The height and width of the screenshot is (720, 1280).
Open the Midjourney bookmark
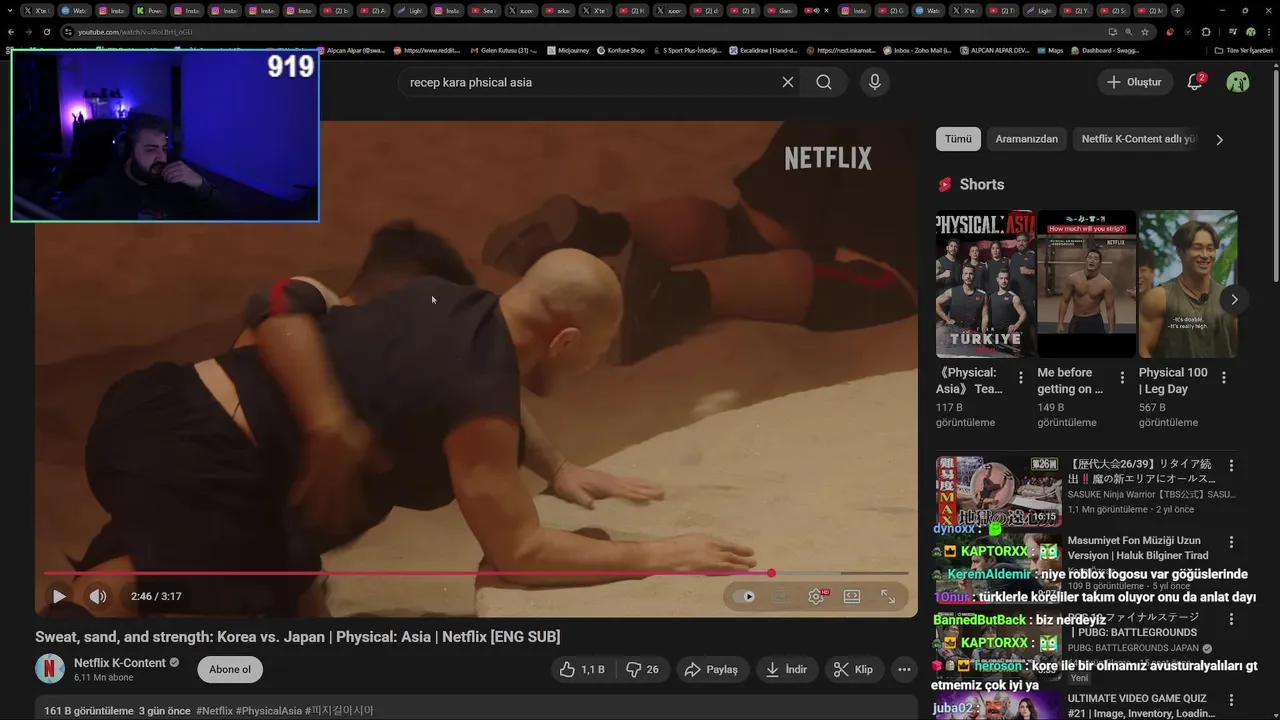pos(570,50)
